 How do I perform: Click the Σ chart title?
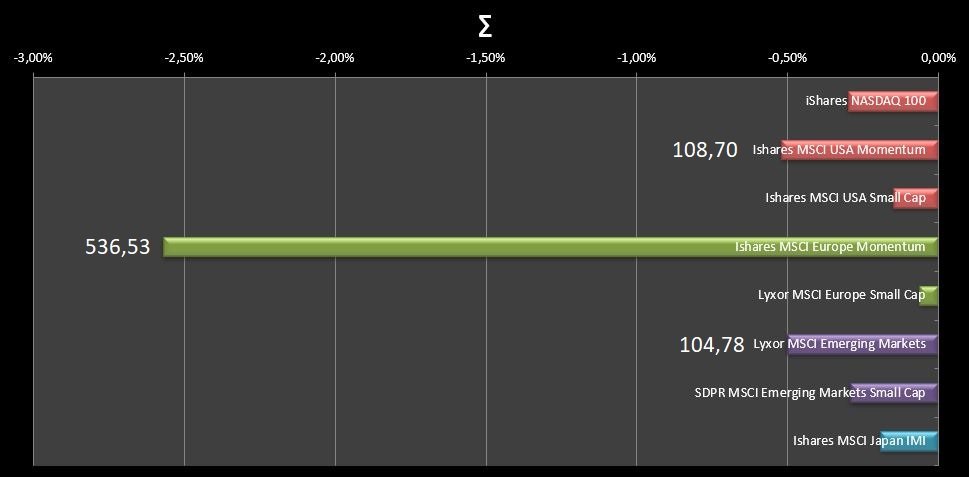485,27
